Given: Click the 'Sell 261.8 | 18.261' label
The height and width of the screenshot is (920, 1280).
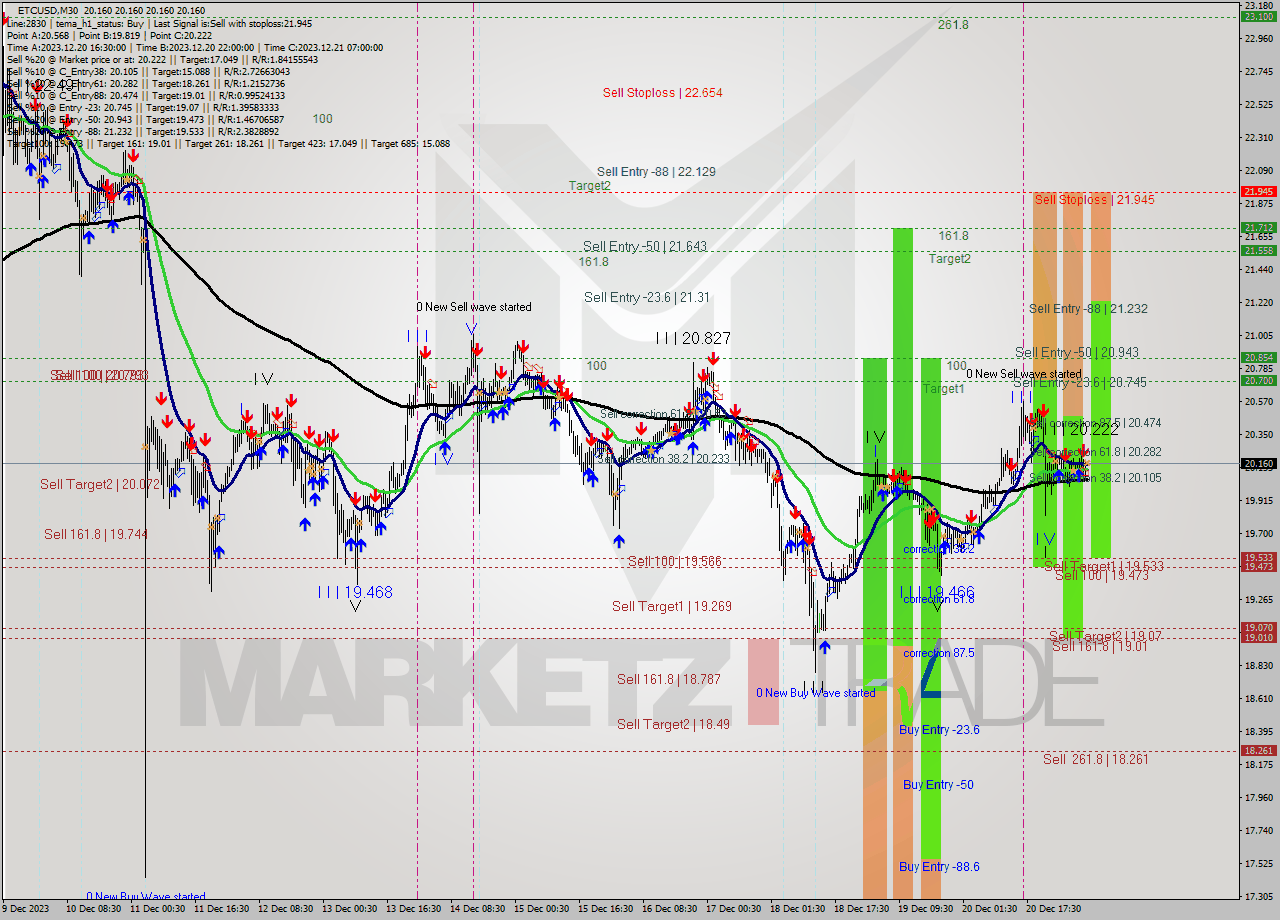Looking at the screenshot, I should point(1096,759).
